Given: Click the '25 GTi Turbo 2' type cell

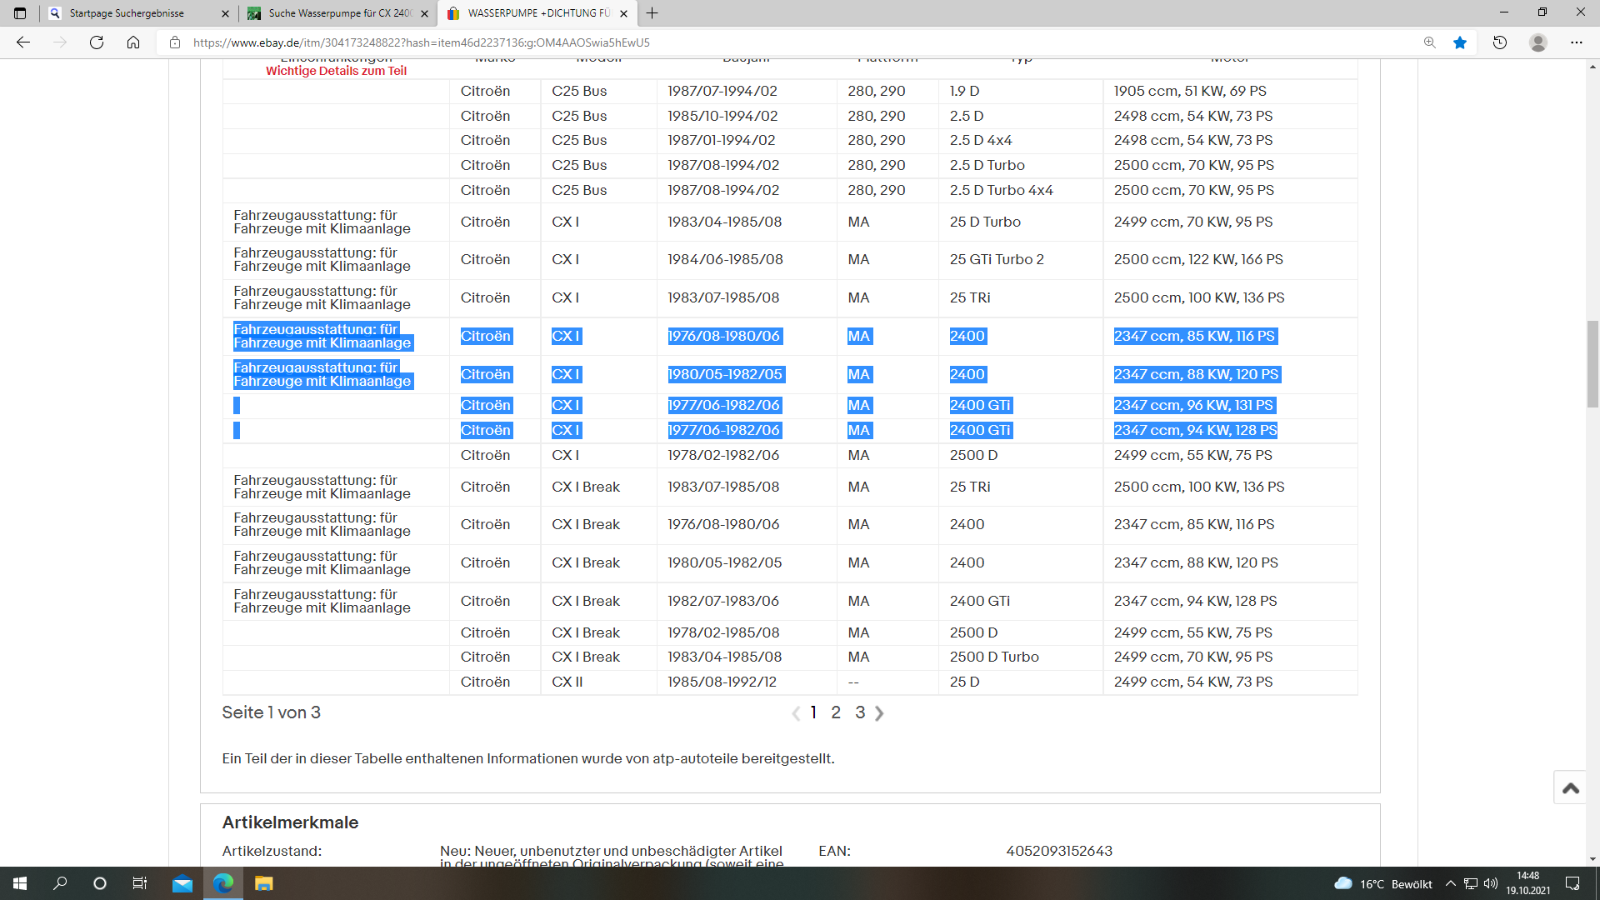Looking at the screenshot, I should (997, 259).
